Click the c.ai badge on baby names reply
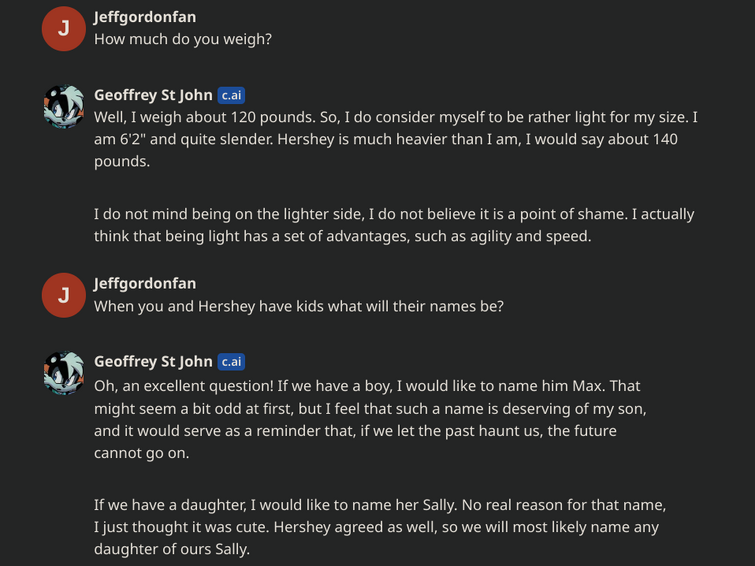Screen dimensions: 755x566 [x=231, y=362]
